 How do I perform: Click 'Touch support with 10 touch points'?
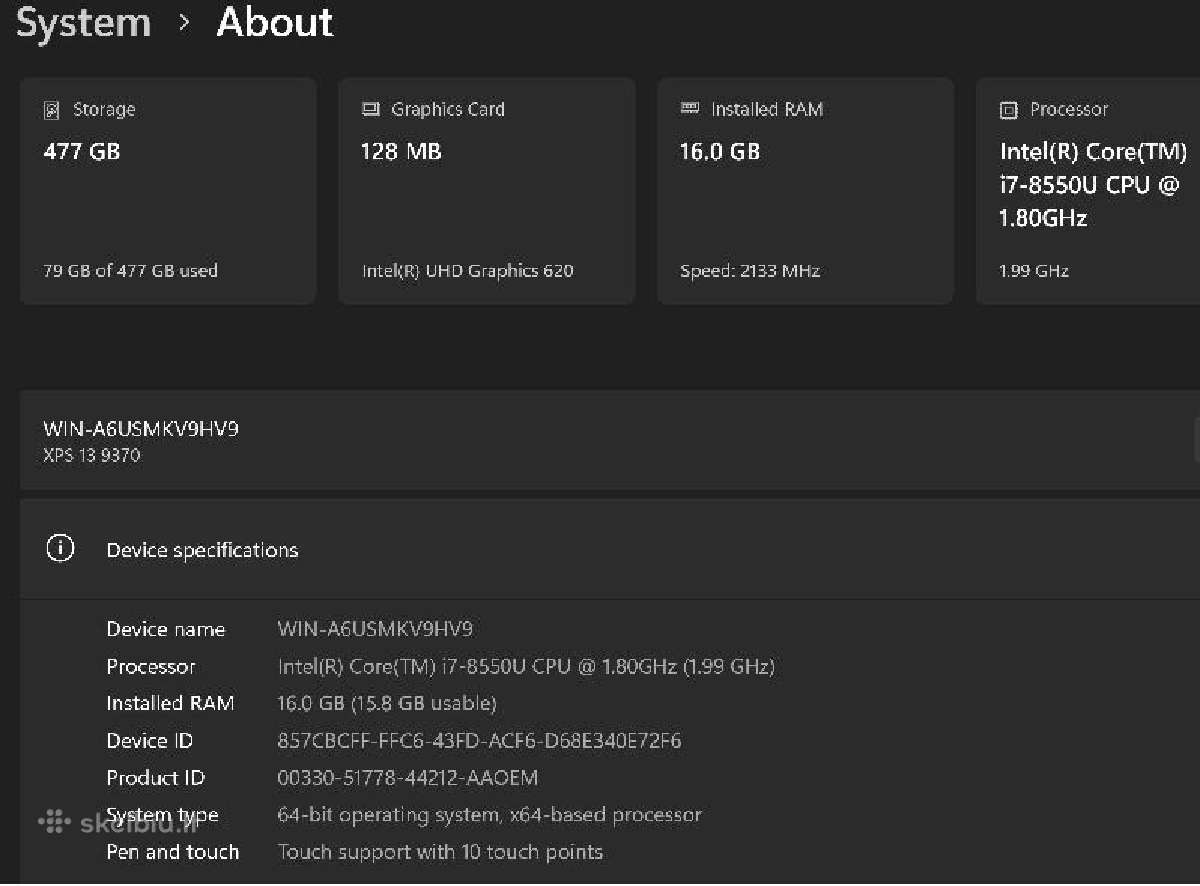tap(440, 852)
